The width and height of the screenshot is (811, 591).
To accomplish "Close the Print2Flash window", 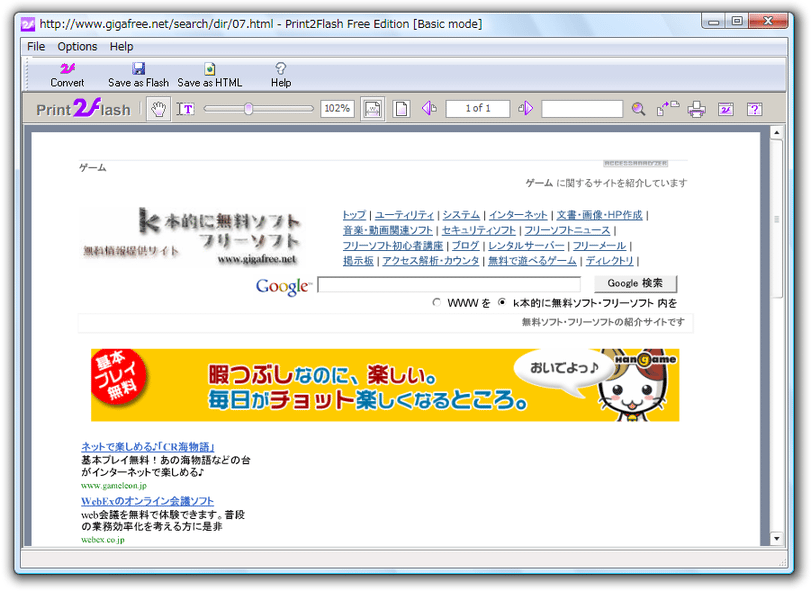I will coord(768,22).
